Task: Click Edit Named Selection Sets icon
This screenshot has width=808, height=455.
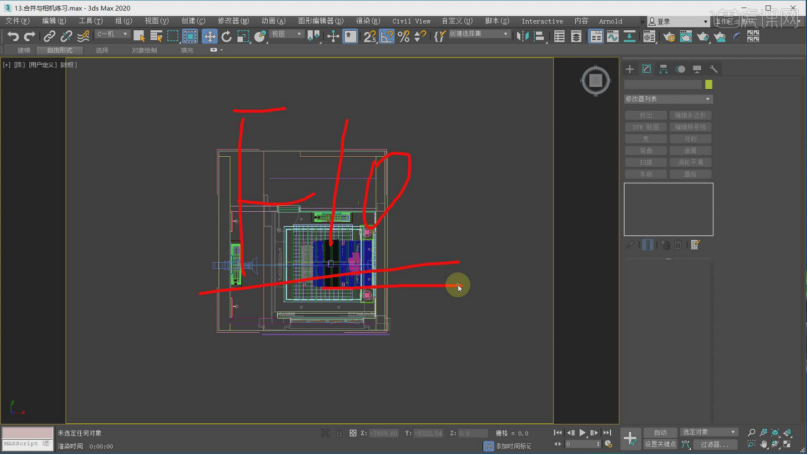Action: [440, 36]
